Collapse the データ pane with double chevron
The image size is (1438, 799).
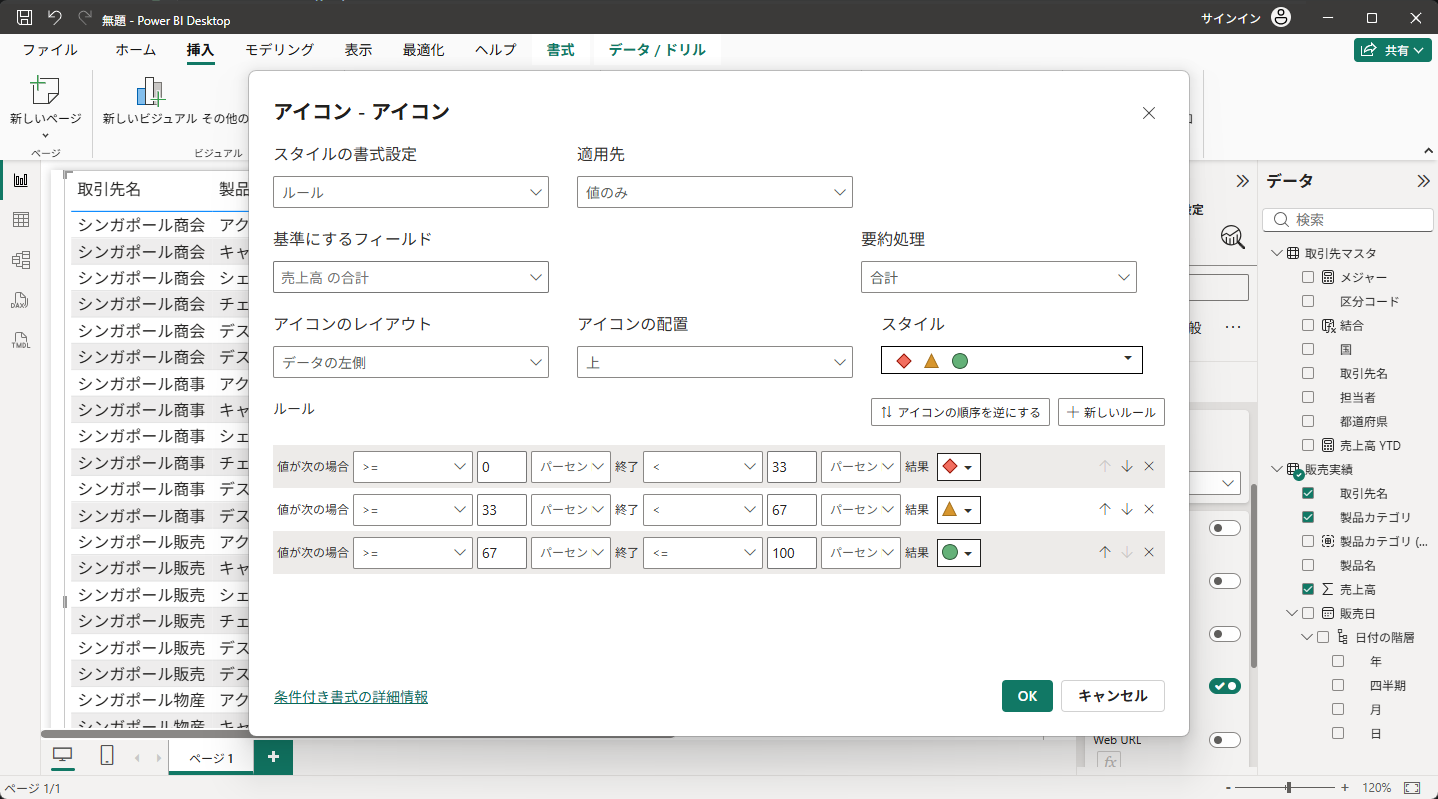tap(1423, 181)
